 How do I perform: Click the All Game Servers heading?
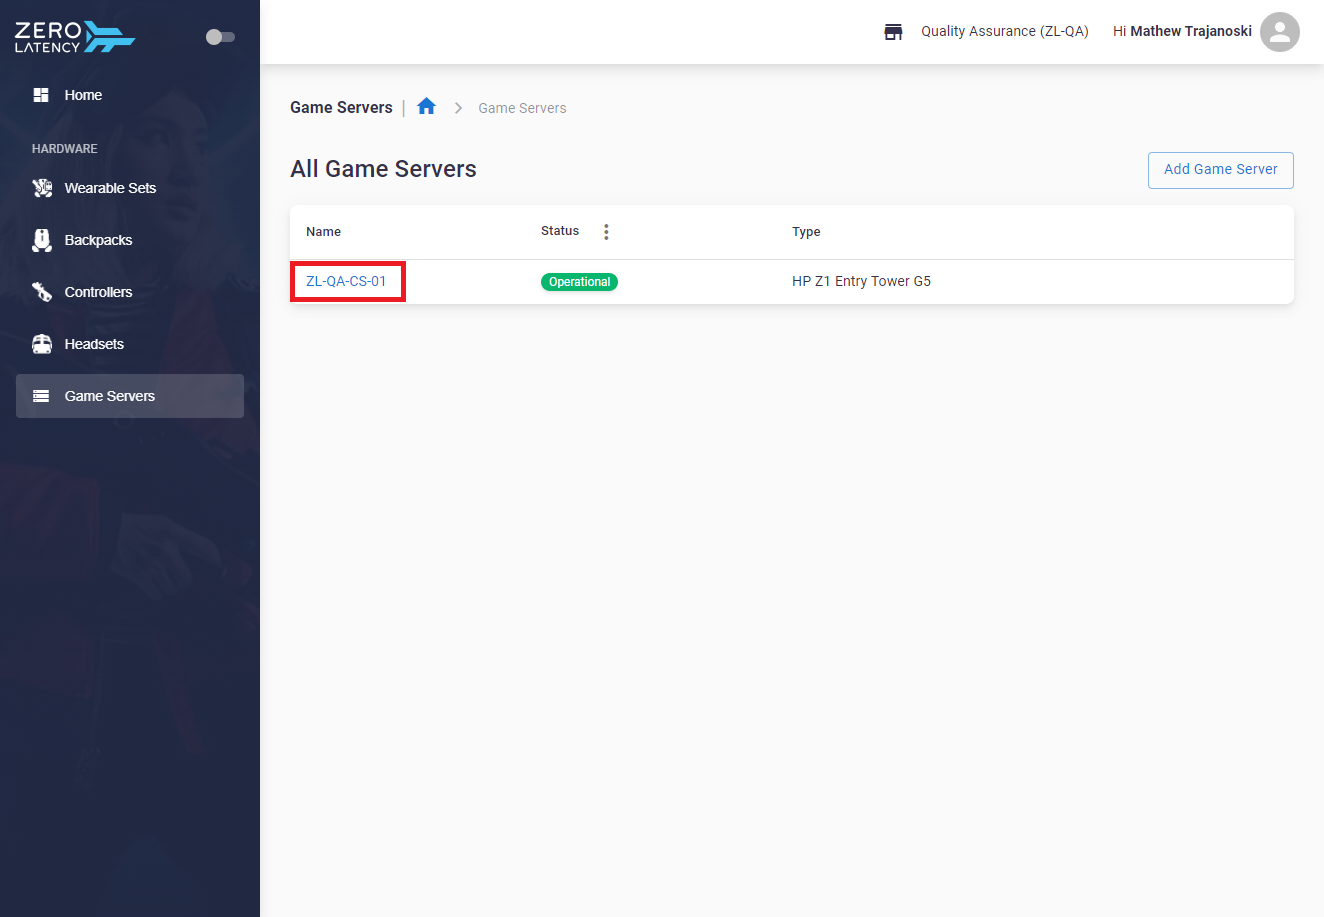coord(383,169)
